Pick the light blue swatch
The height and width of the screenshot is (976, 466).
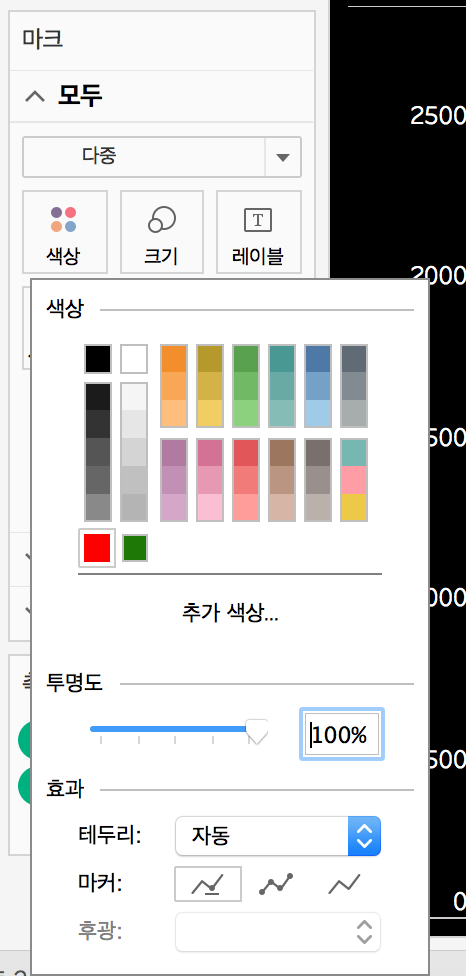[x=318, y=413]
